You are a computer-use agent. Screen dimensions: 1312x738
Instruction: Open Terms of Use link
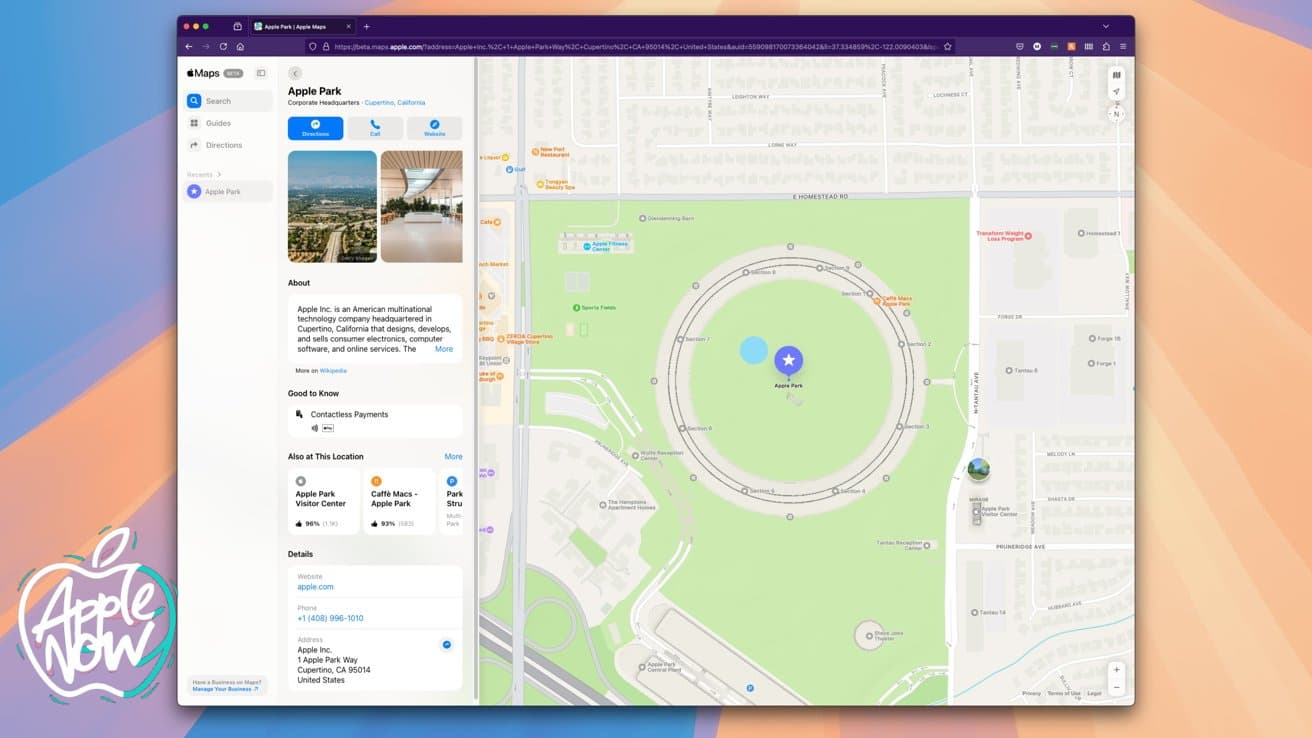1063,693
